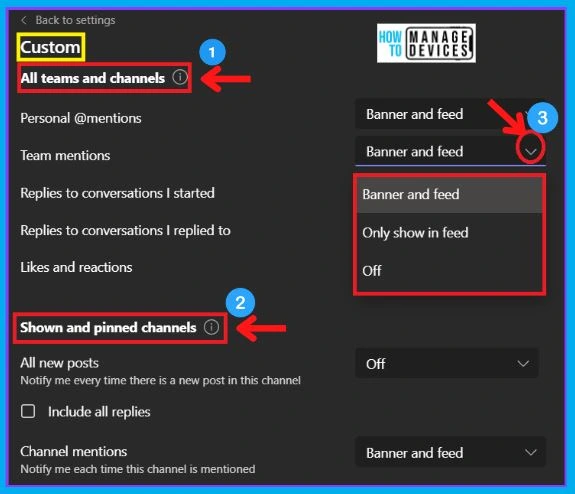Click 'Notify me every time there is a new post' text

tap(161, 380)
